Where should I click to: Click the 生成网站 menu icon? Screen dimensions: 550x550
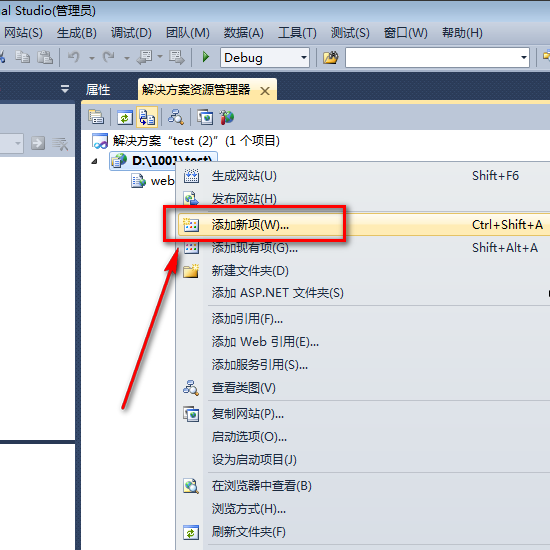(192, 176)
